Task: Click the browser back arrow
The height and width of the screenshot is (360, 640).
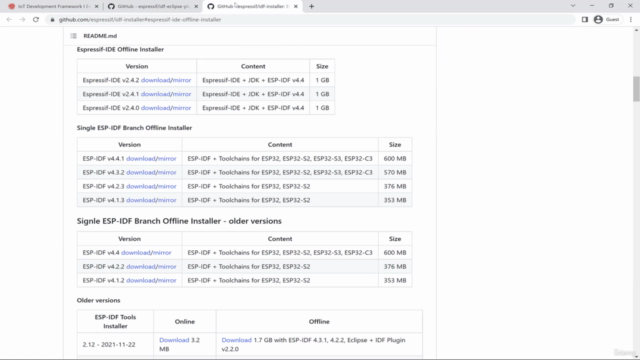Action: 9,20
